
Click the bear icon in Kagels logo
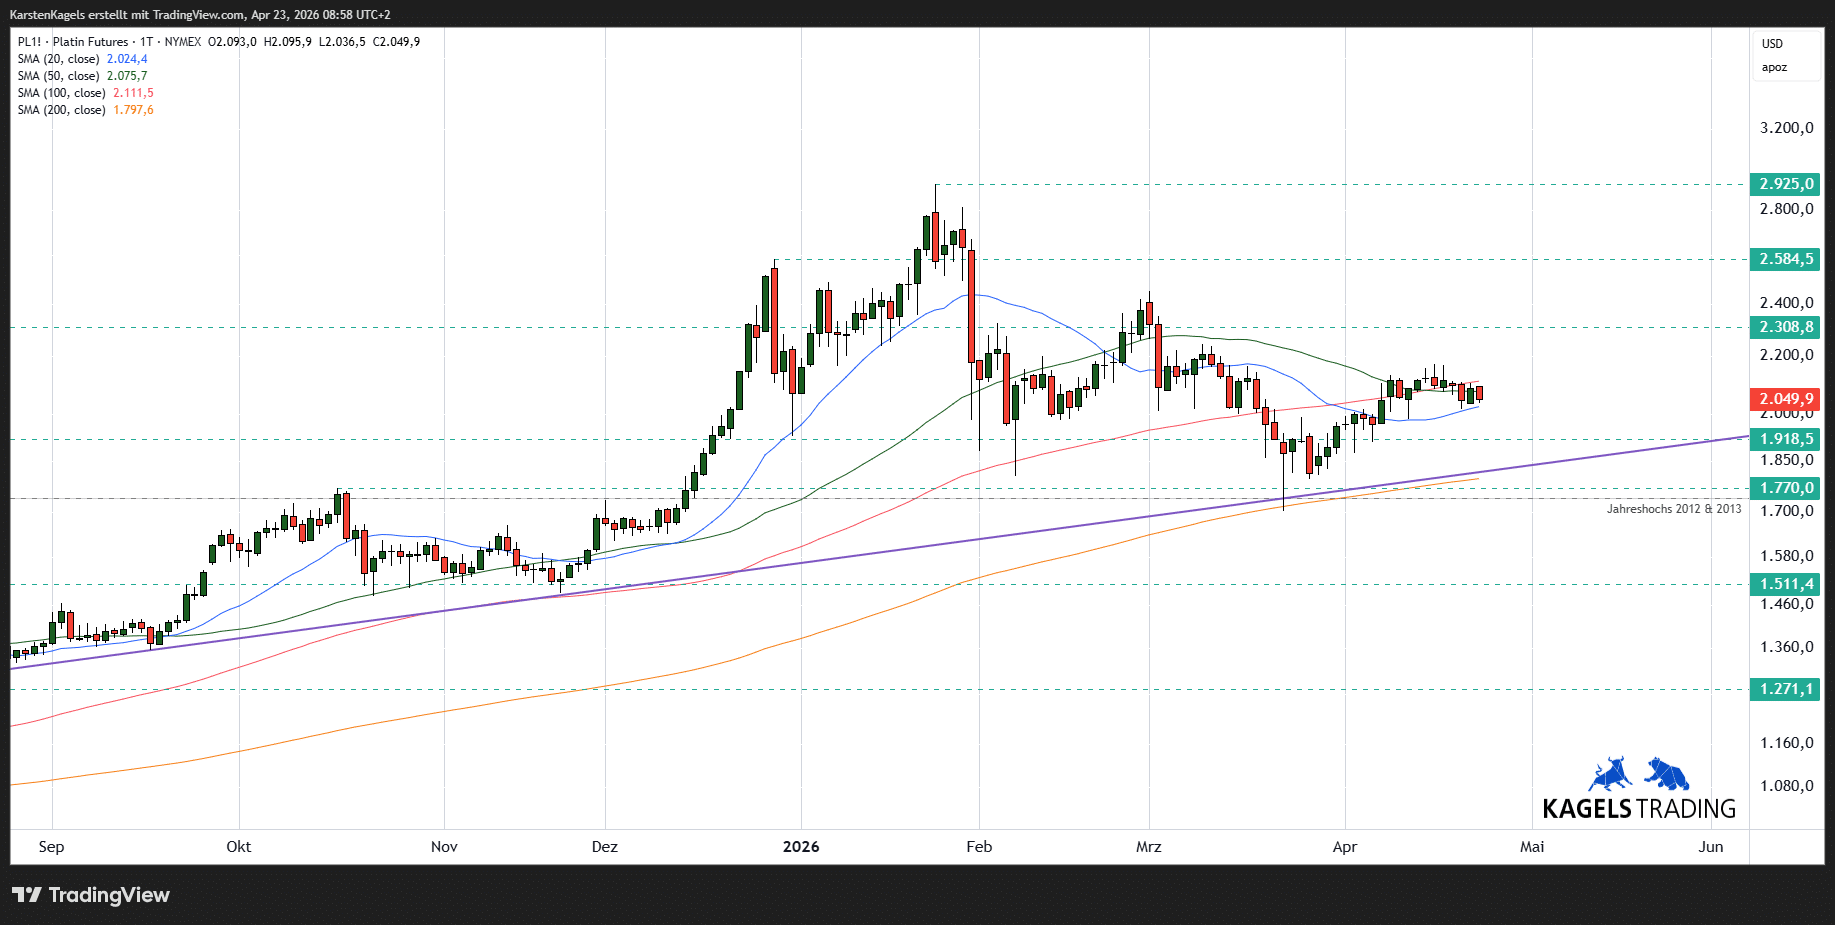click(1667, 774)
